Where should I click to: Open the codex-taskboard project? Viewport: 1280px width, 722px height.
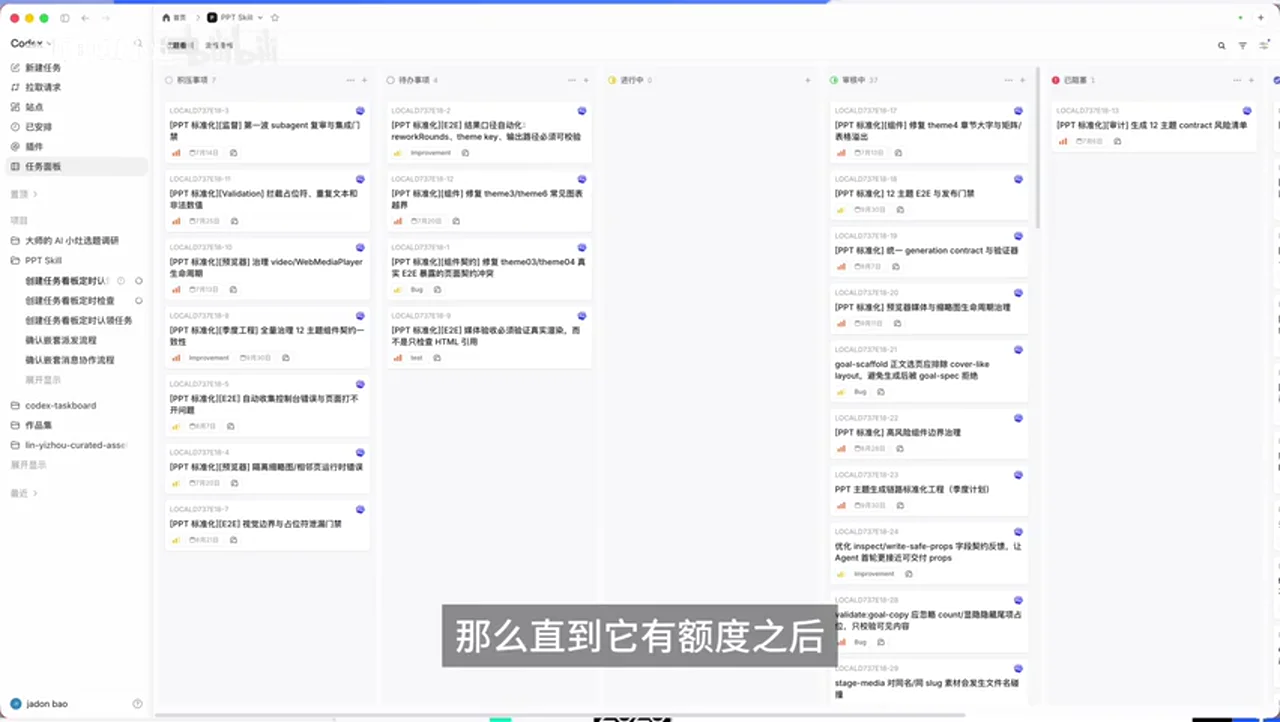[x=61, y=406]
